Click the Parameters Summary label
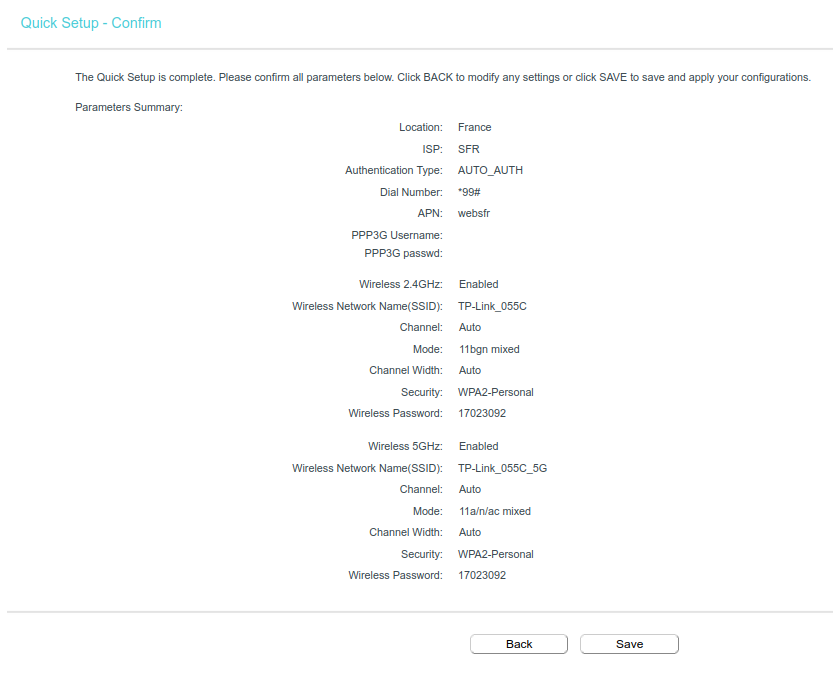The height and width of the screenshot is (675, 833). pyautogui.click(x=129, y=107)
